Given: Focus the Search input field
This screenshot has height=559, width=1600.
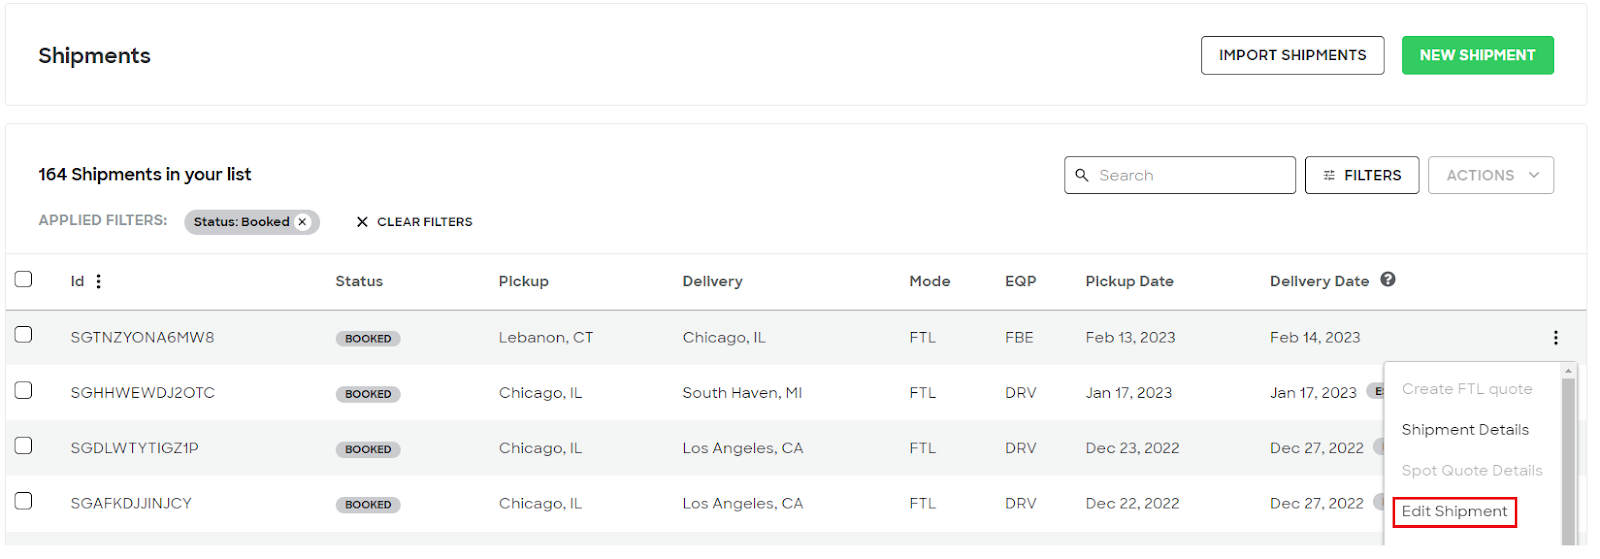Looking at the screenshot, I should coord(1180,175).
